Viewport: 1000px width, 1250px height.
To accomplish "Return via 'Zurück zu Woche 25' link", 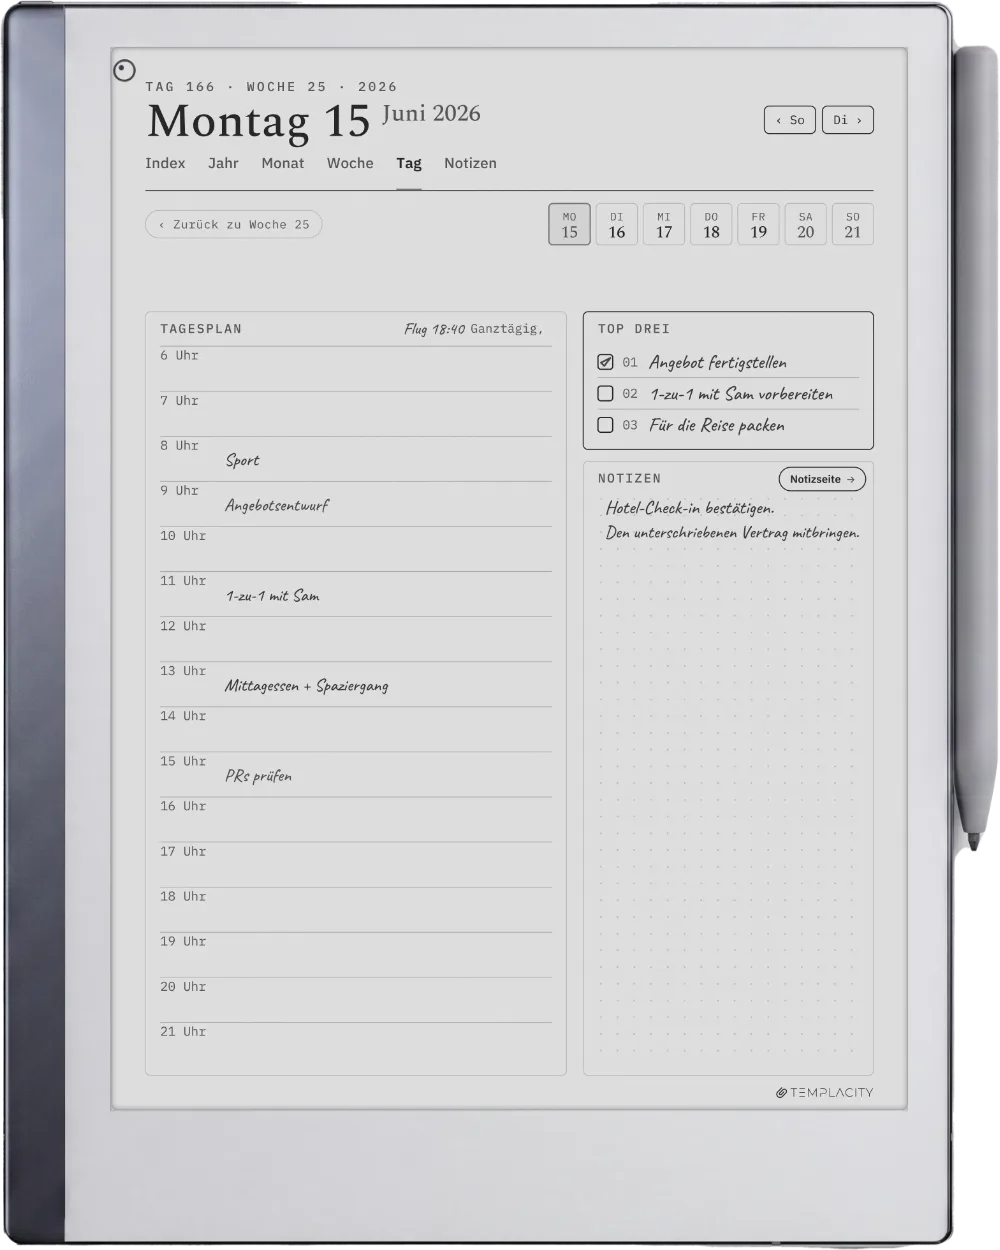I will pyautogui.click(x=234, y=225).
